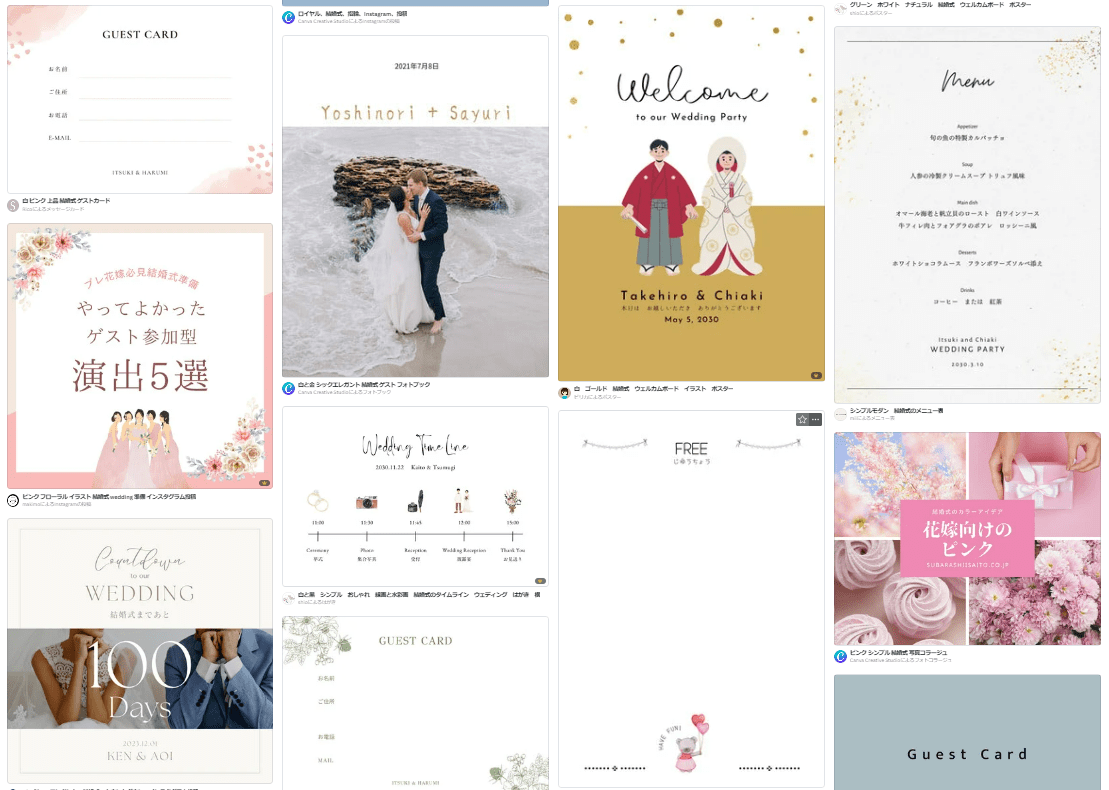Open the Countdown 100 Days wedding template

(140, 650)
